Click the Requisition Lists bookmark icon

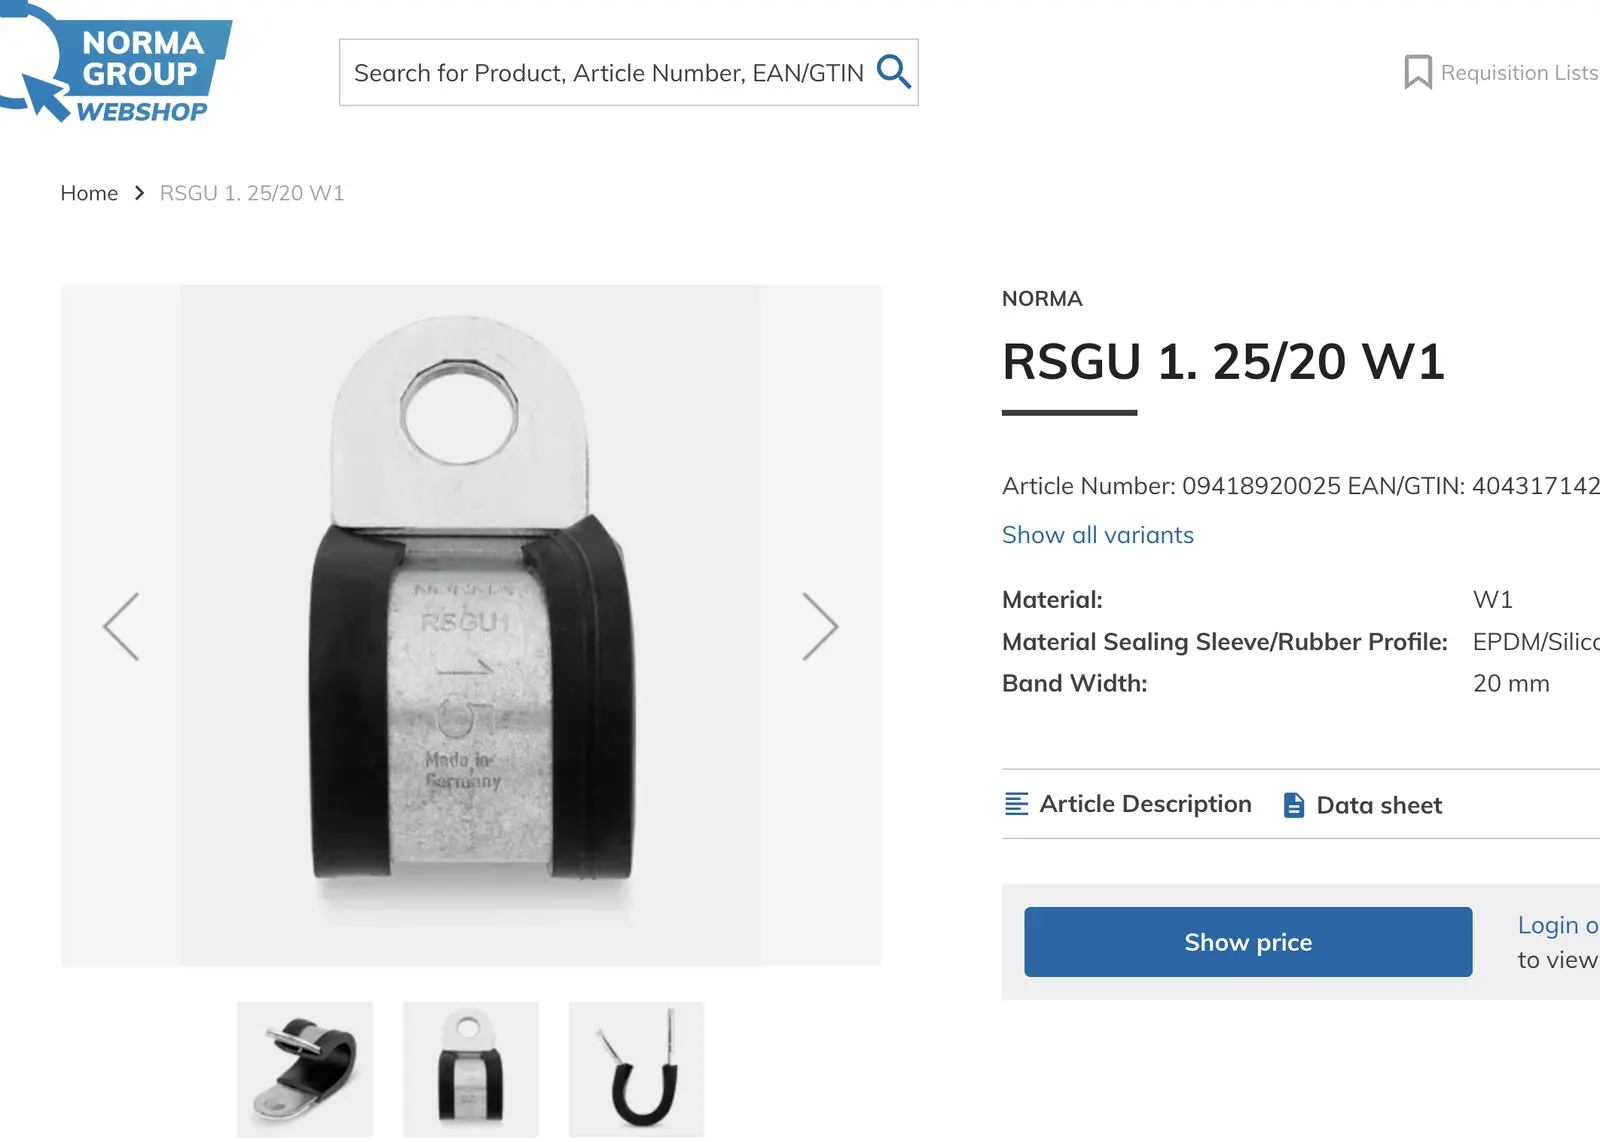(x=1417, y=72)
